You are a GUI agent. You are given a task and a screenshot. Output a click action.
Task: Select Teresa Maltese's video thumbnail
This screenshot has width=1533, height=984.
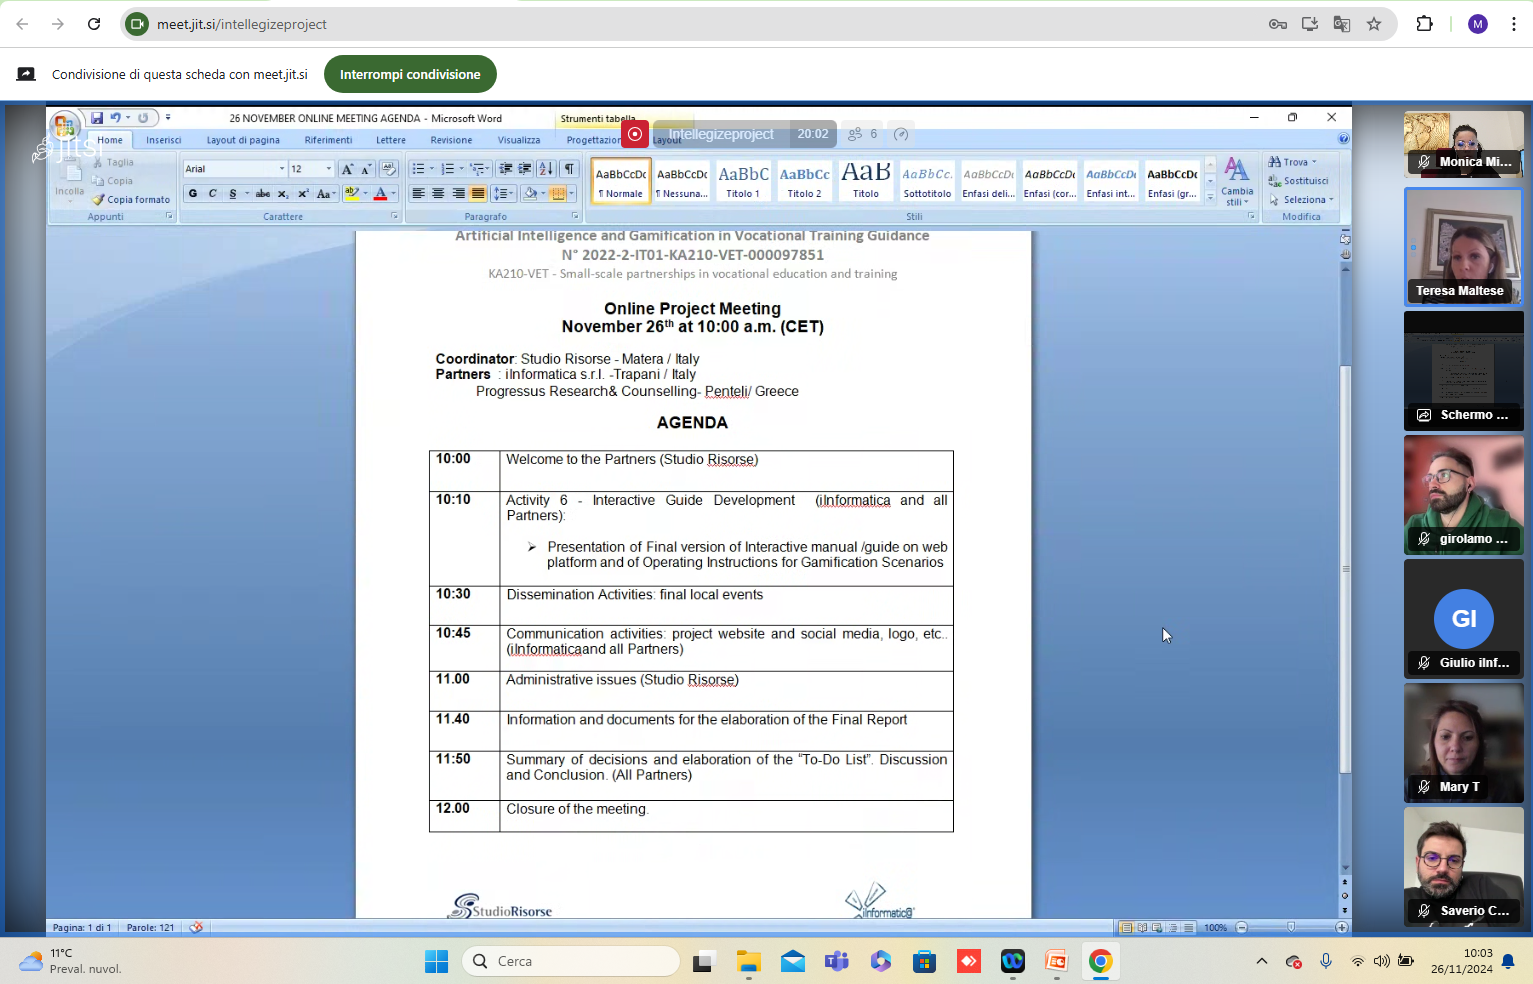(x=1464, y=246)
